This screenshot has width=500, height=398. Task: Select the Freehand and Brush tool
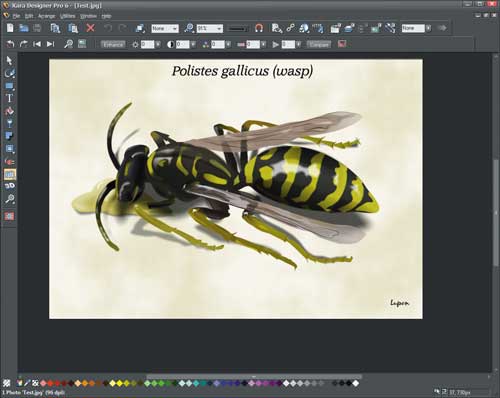click(x=10, y=73)
